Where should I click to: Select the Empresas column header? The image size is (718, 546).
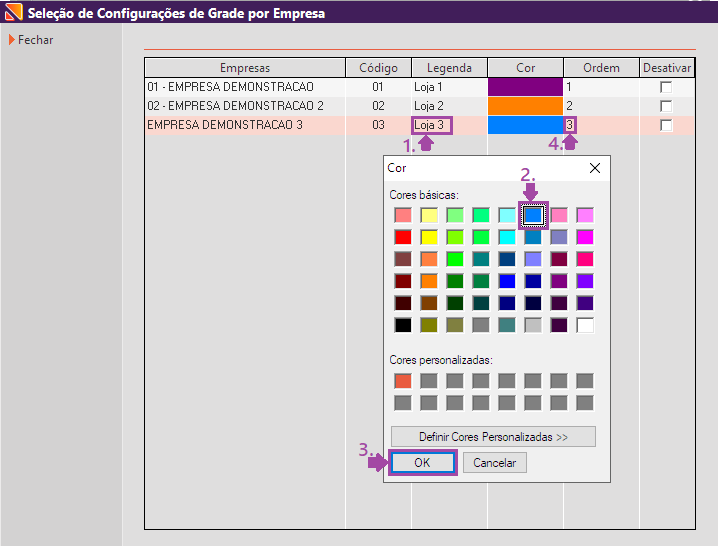(x=245, y=68)
